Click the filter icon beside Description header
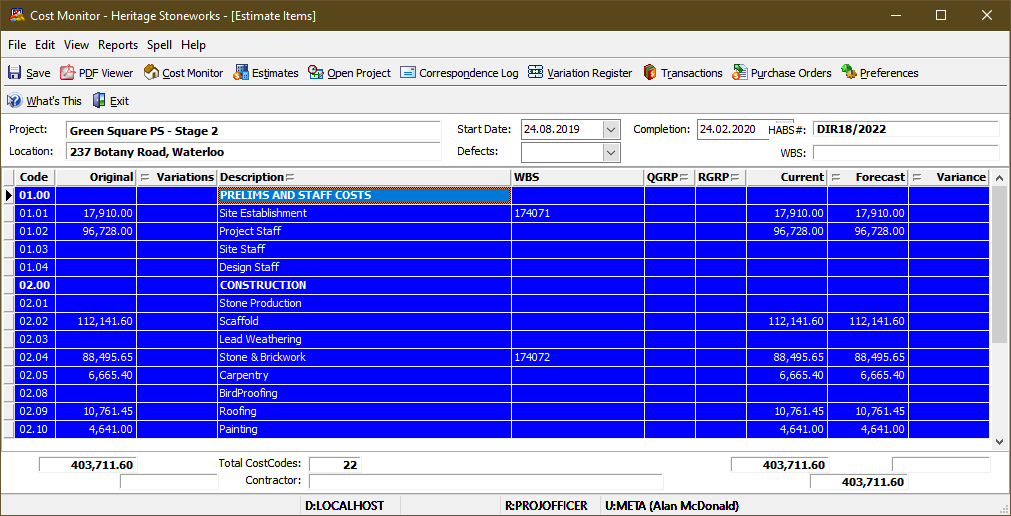Image resolution: width=1011 pixels, height=516 pixels. tap(290, 177)
